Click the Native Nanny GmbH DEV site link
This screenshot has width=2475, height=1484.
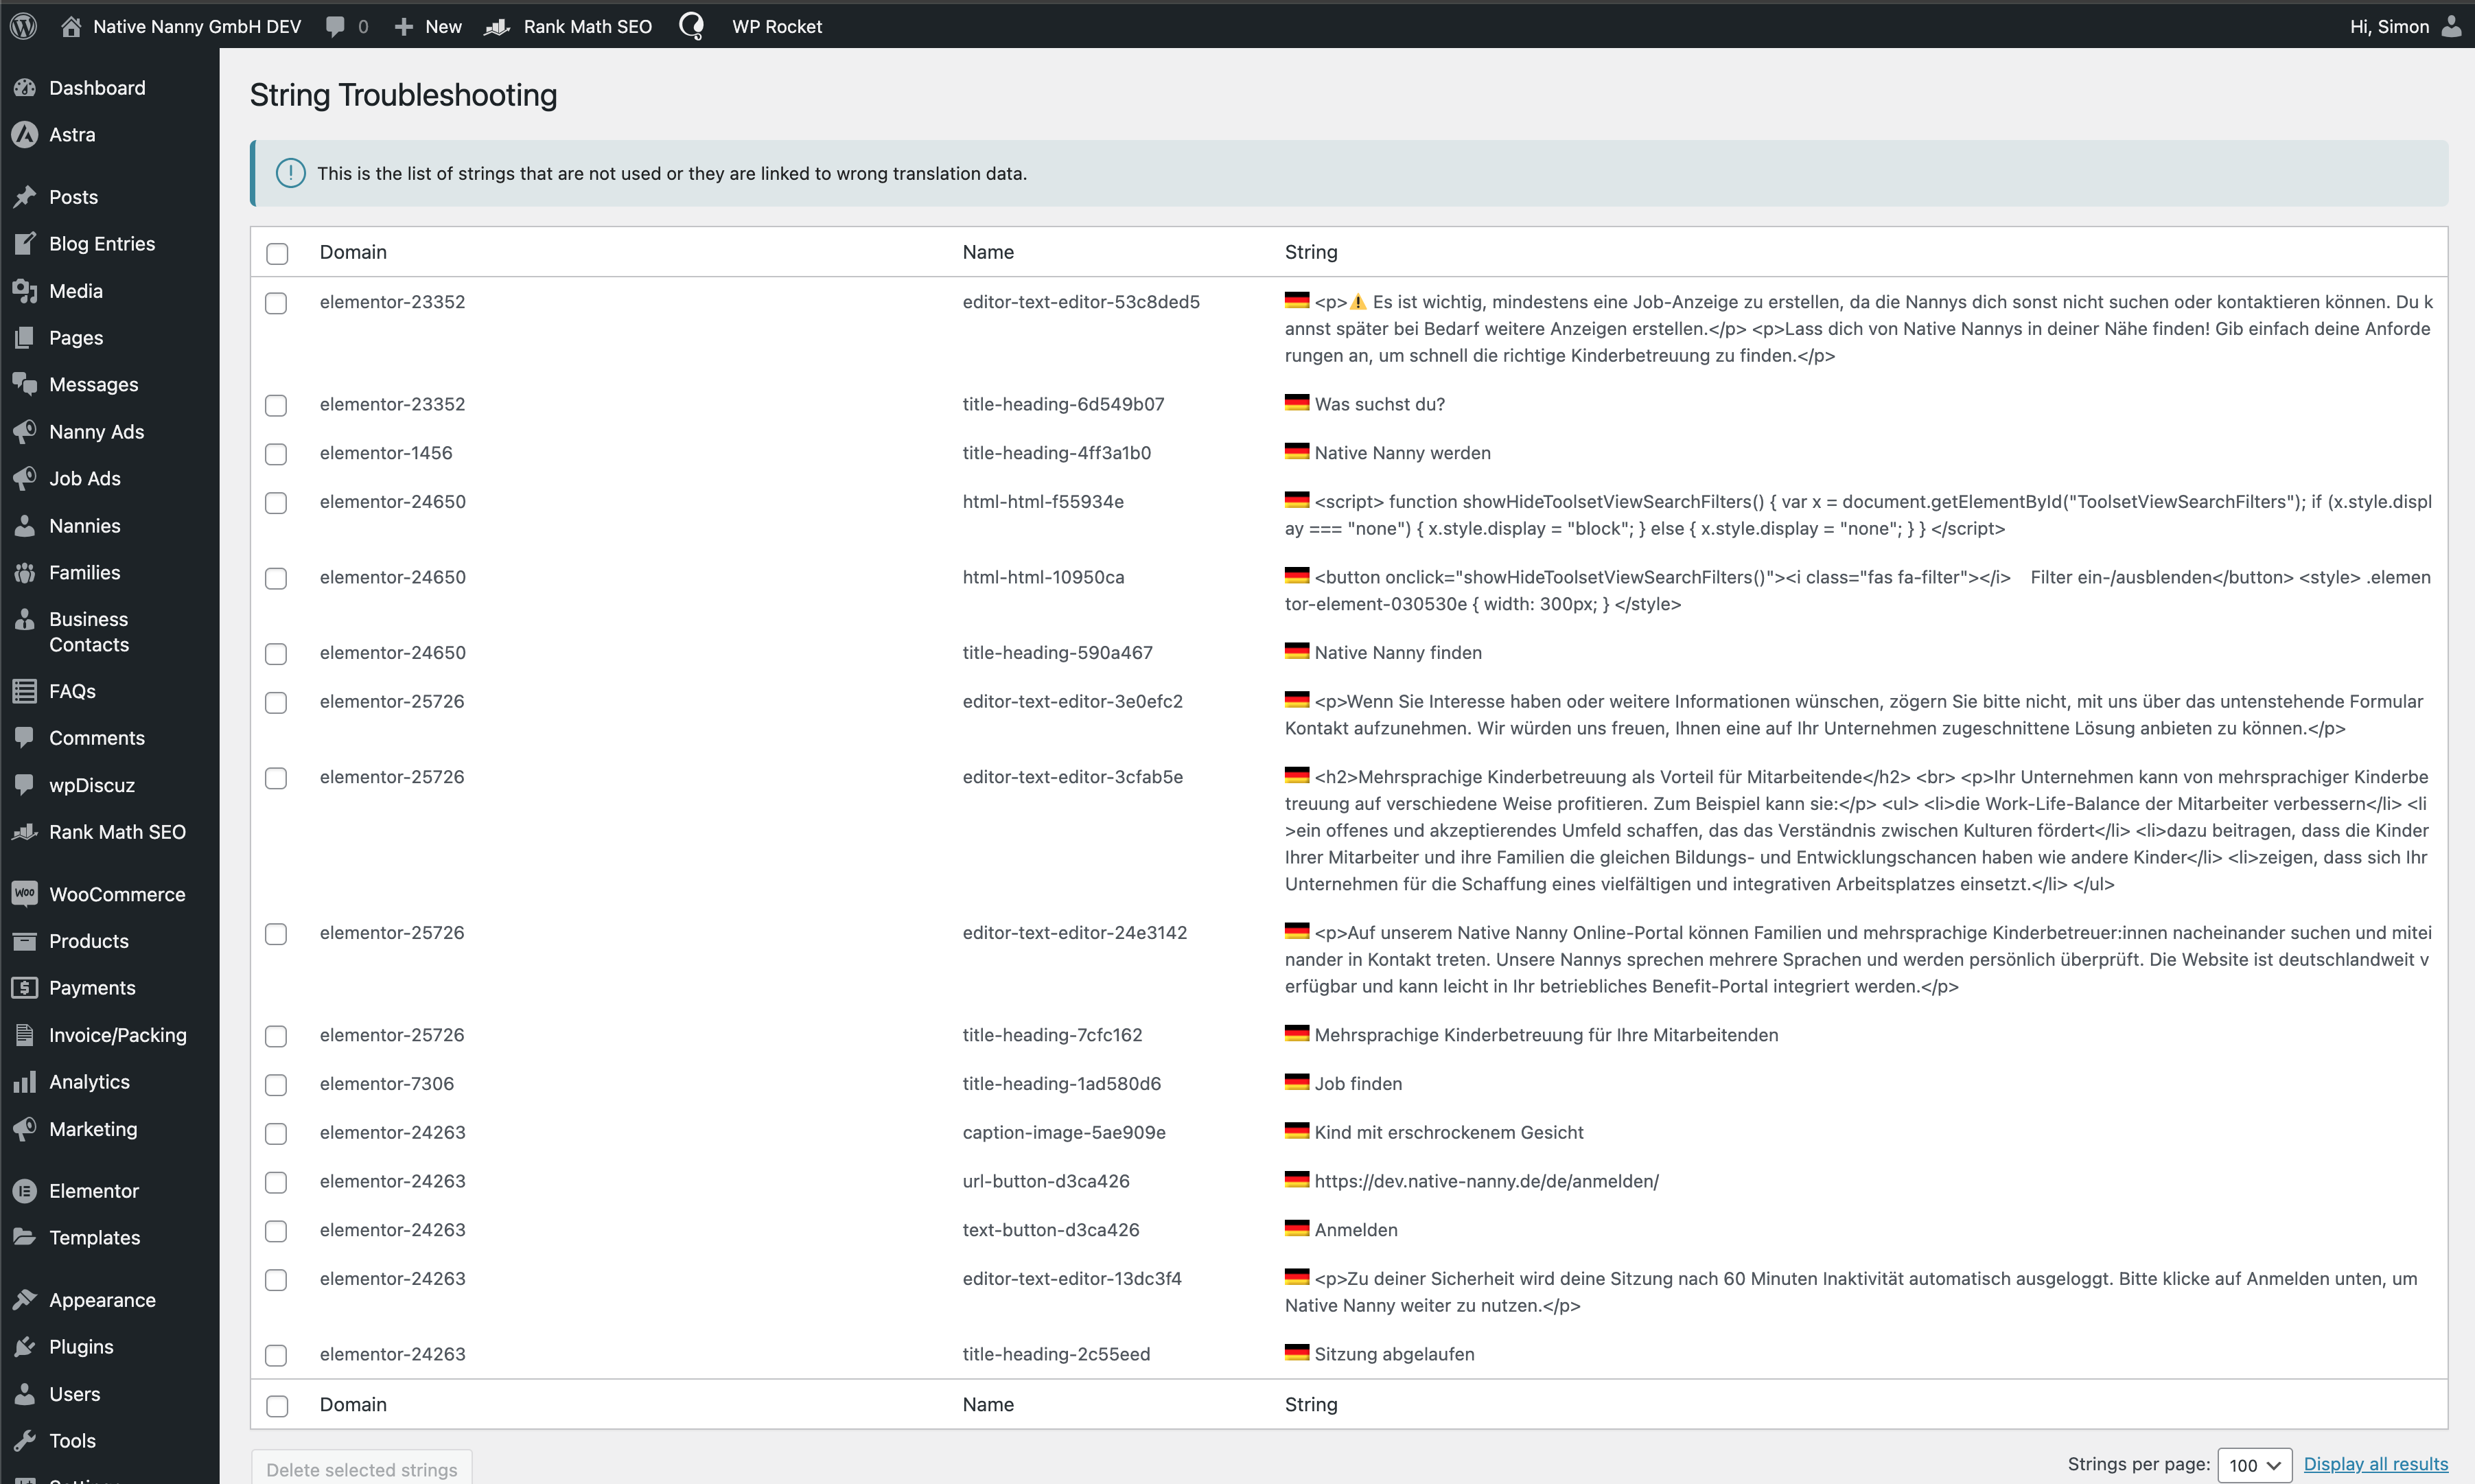pyautogui.click(x=197, y=27)
